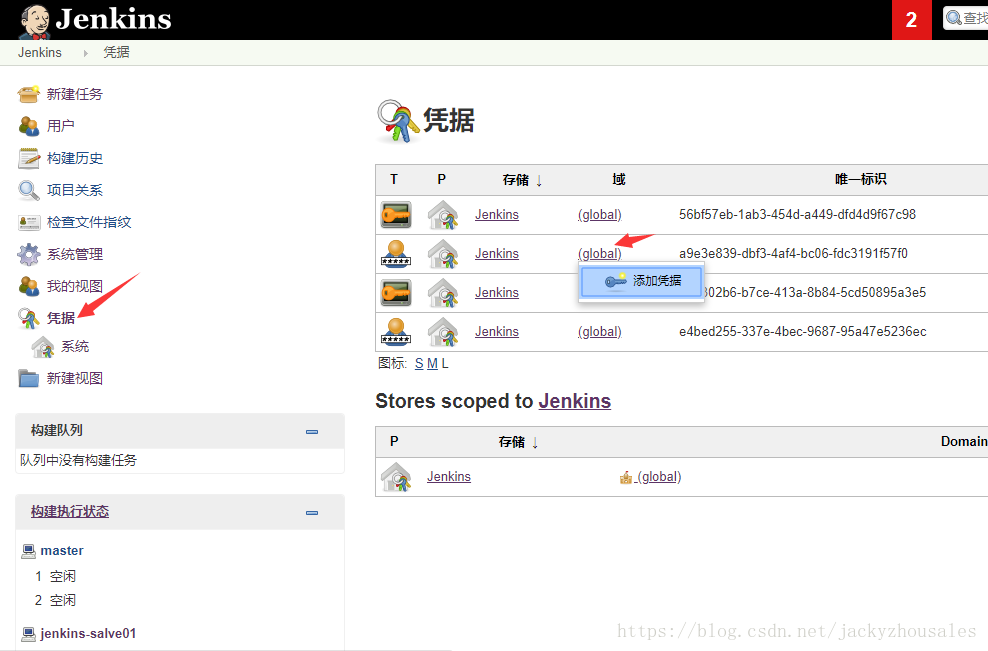
Task: Open (global) domain link in e4bed255 row
Action: tap(599, 331)
